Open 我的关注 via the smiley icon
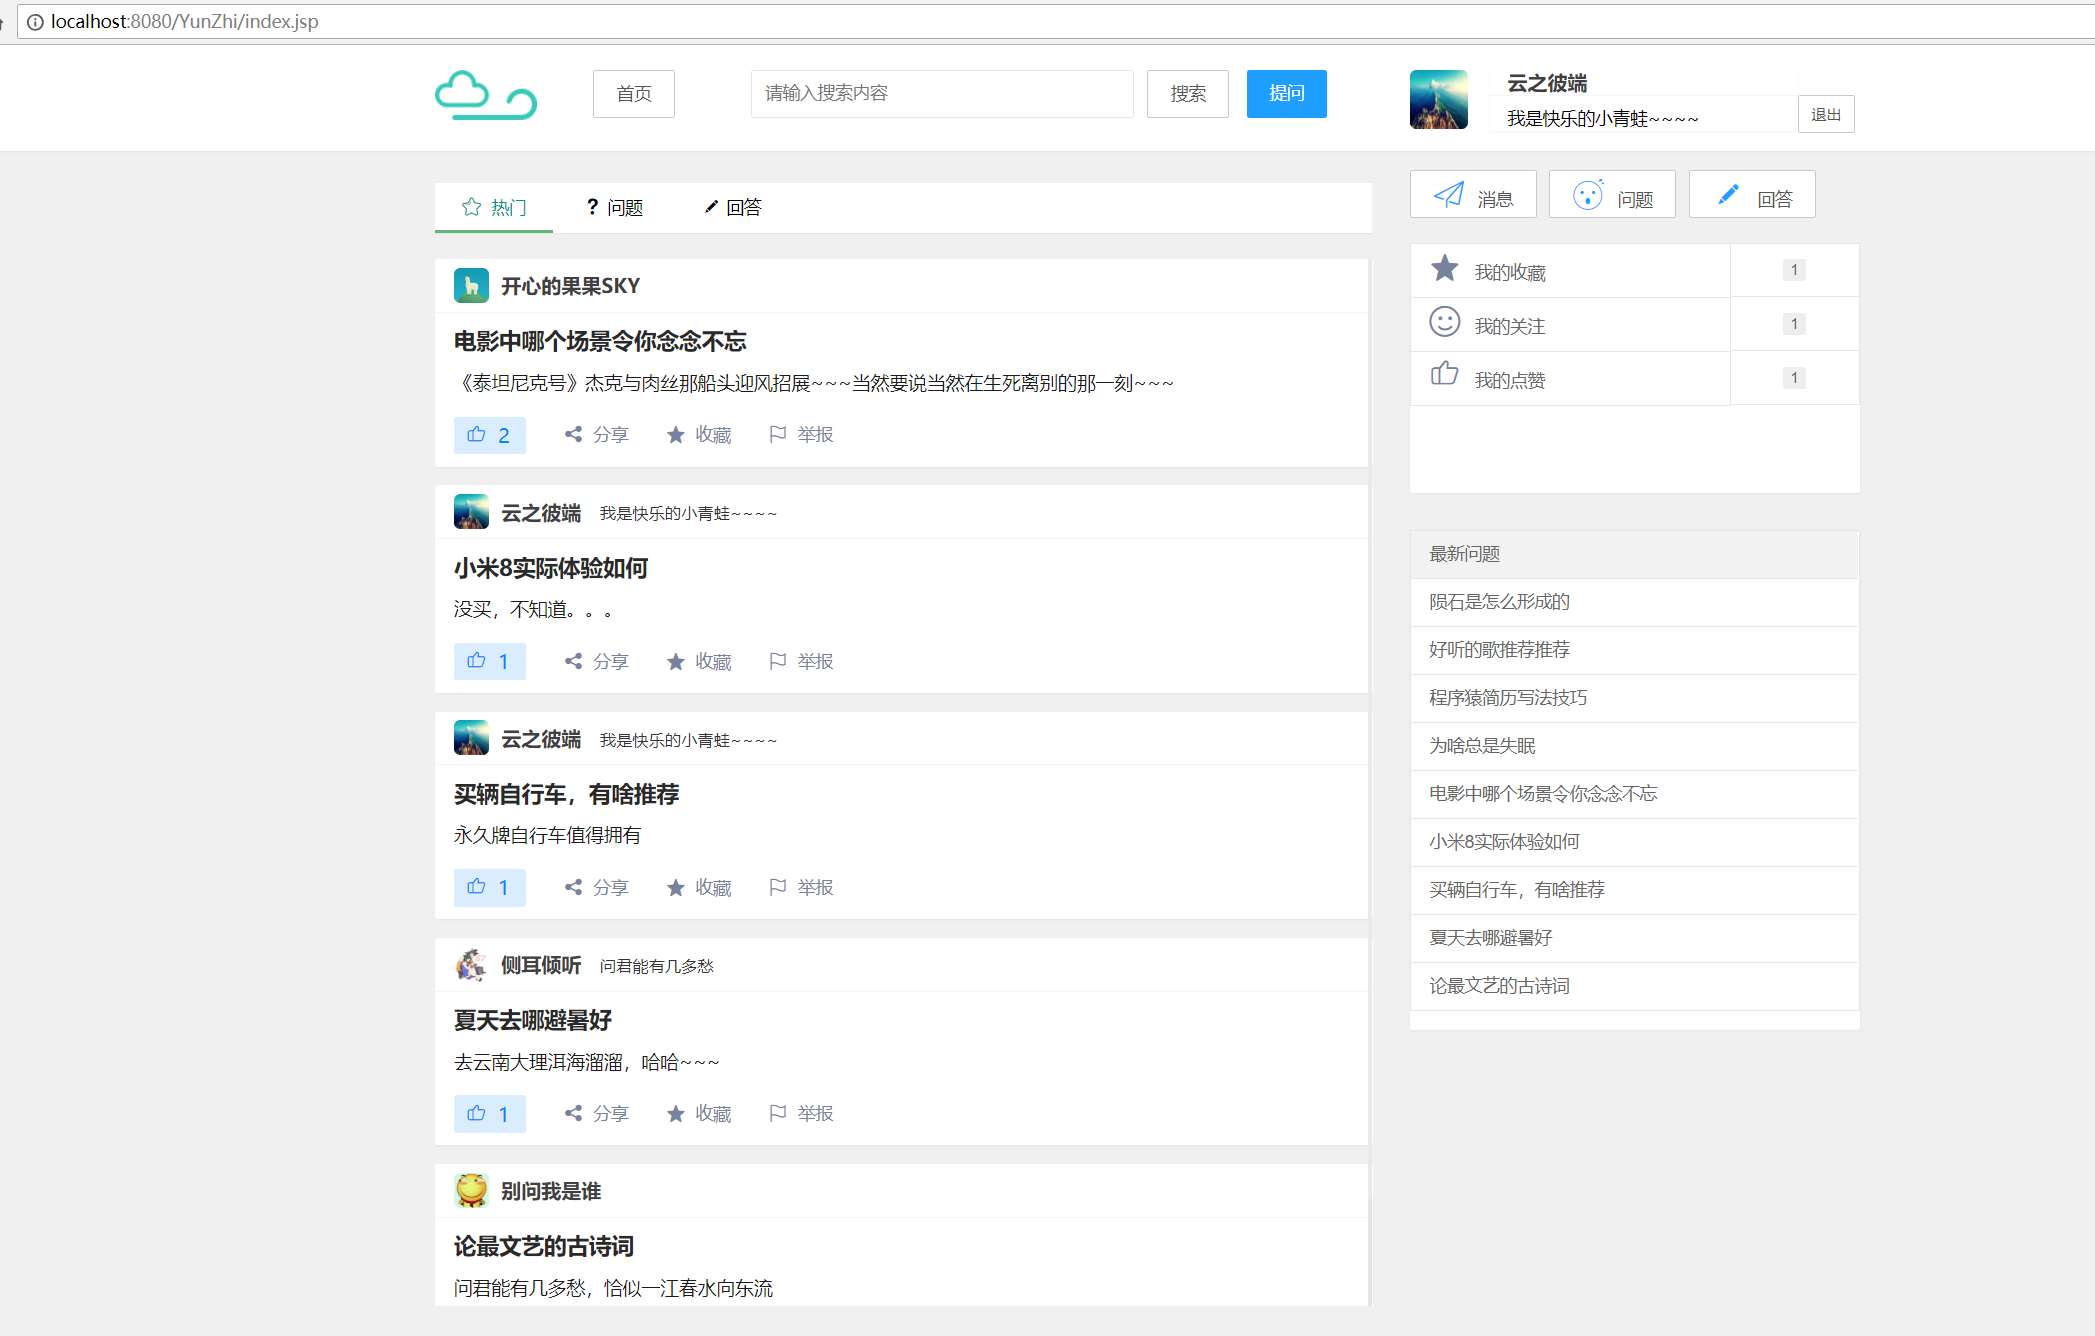Screen dimensions: 2095x1336 1444,323
